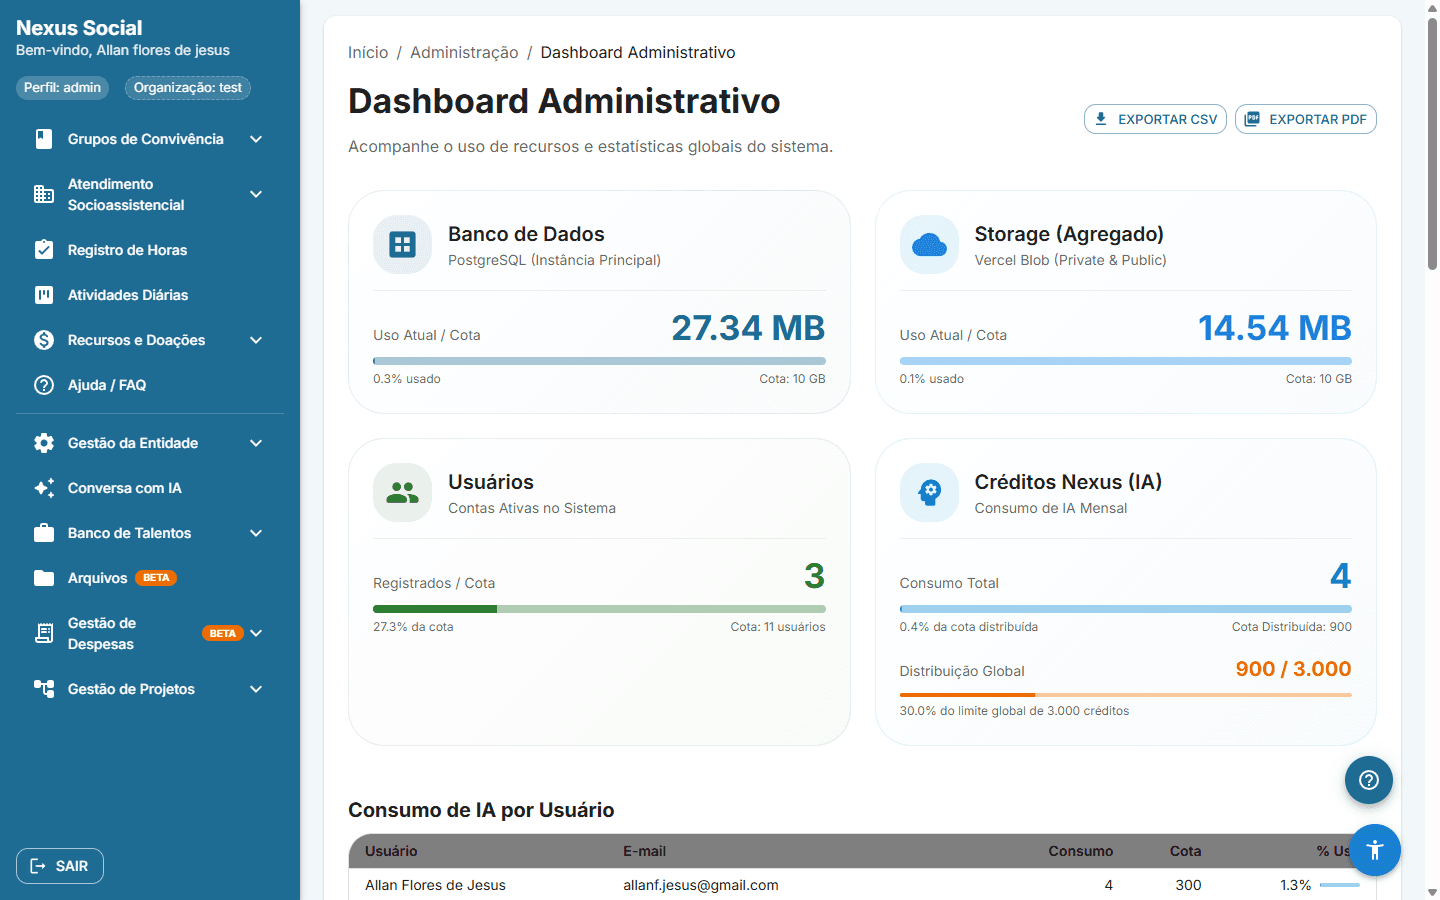Screen dimensions: 1440x900
Task: Click the Sair logout button
Action: [60, 866]
